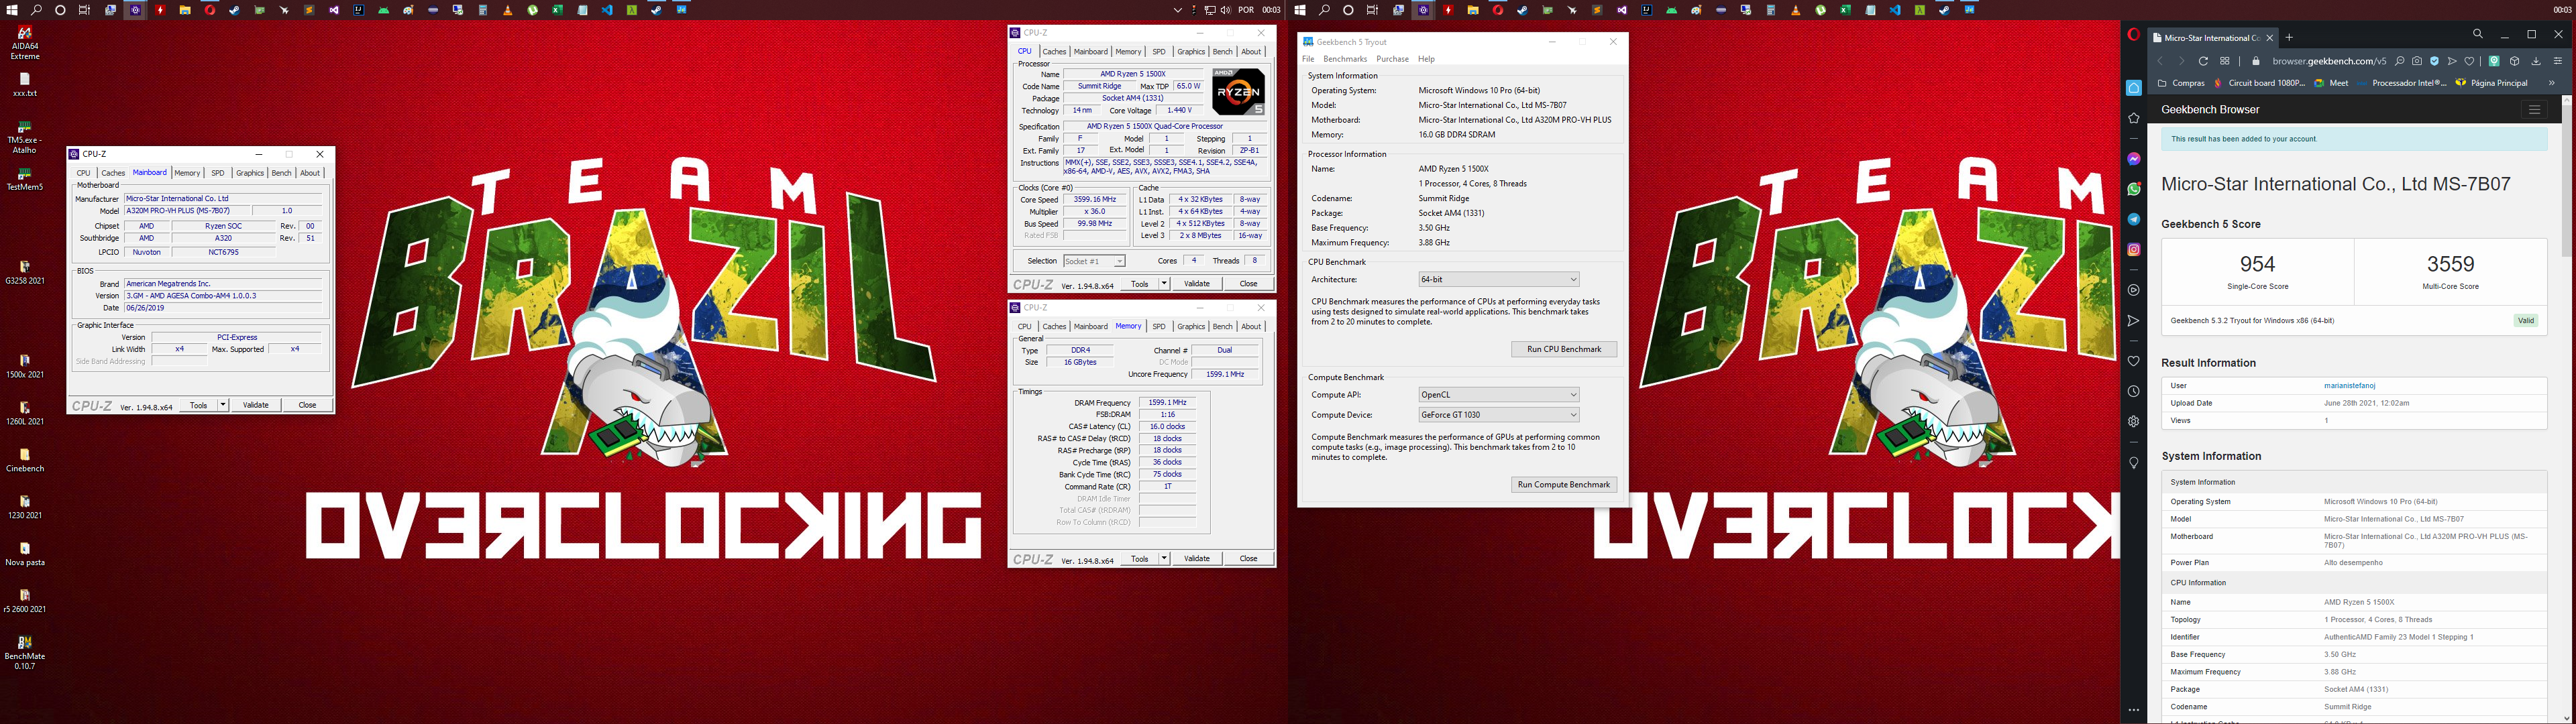Click the BIOS date value 06/26/2019
The width and height of the screenshot is (2576, 724).
point(224,308)
